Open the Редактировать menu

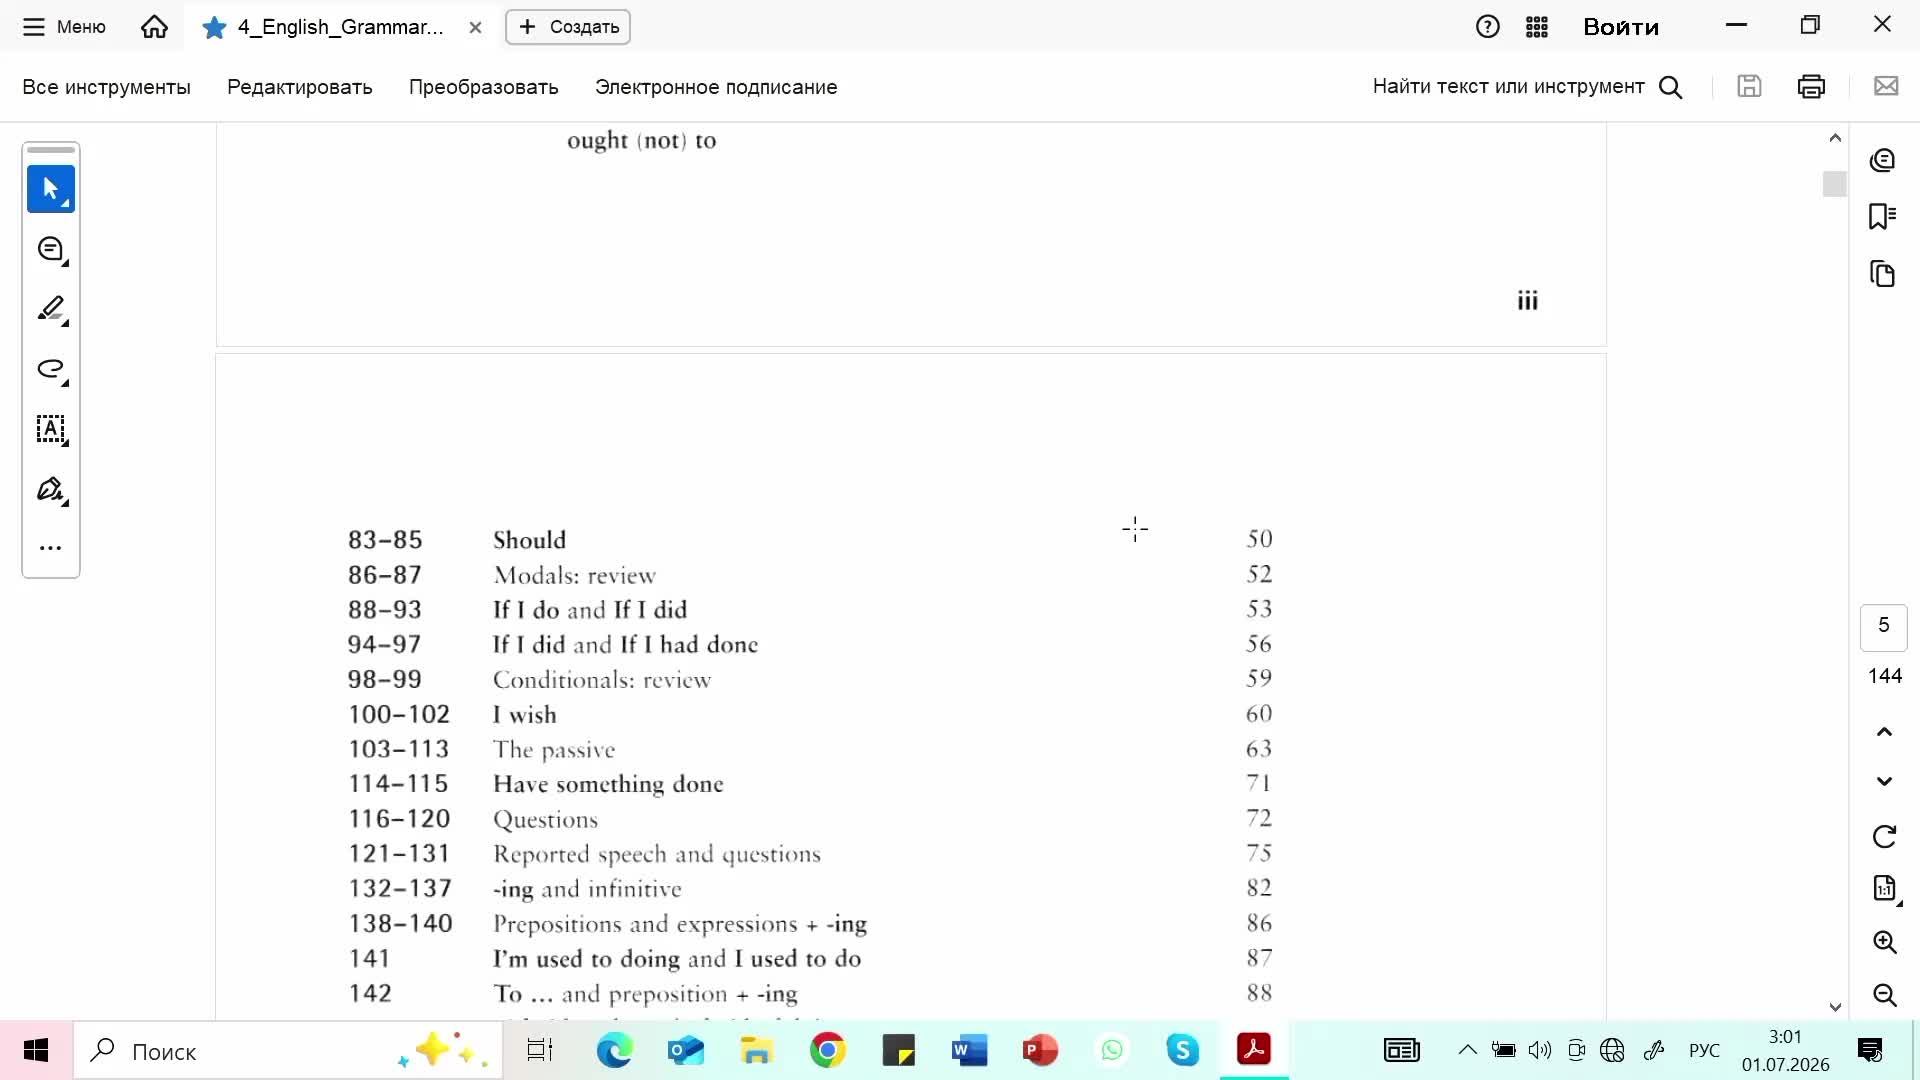[300, 87]
